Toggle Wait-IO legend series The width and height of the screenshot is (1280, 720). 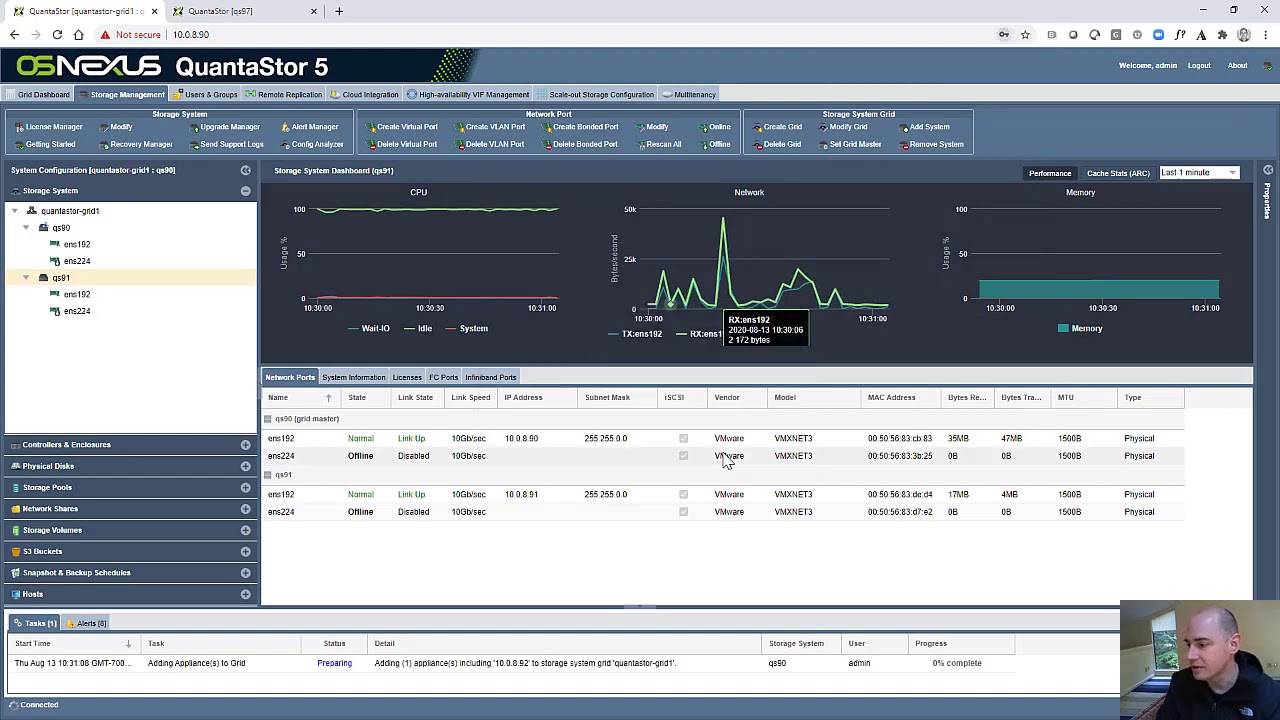(369, 328)
